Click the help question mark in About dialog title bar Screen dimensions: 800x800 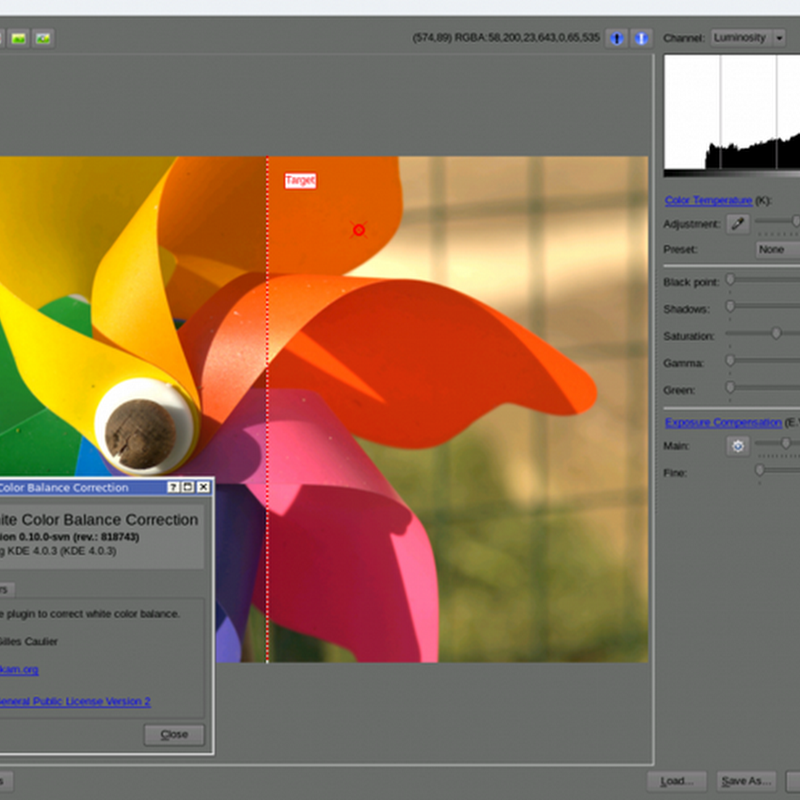[173, 487]
